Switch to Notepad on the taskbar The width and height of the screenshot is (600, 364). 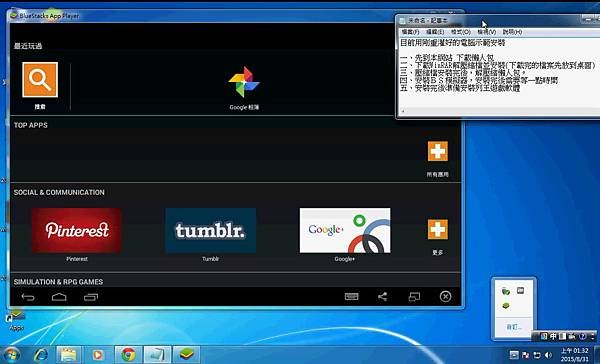click(x=157, y=355)
